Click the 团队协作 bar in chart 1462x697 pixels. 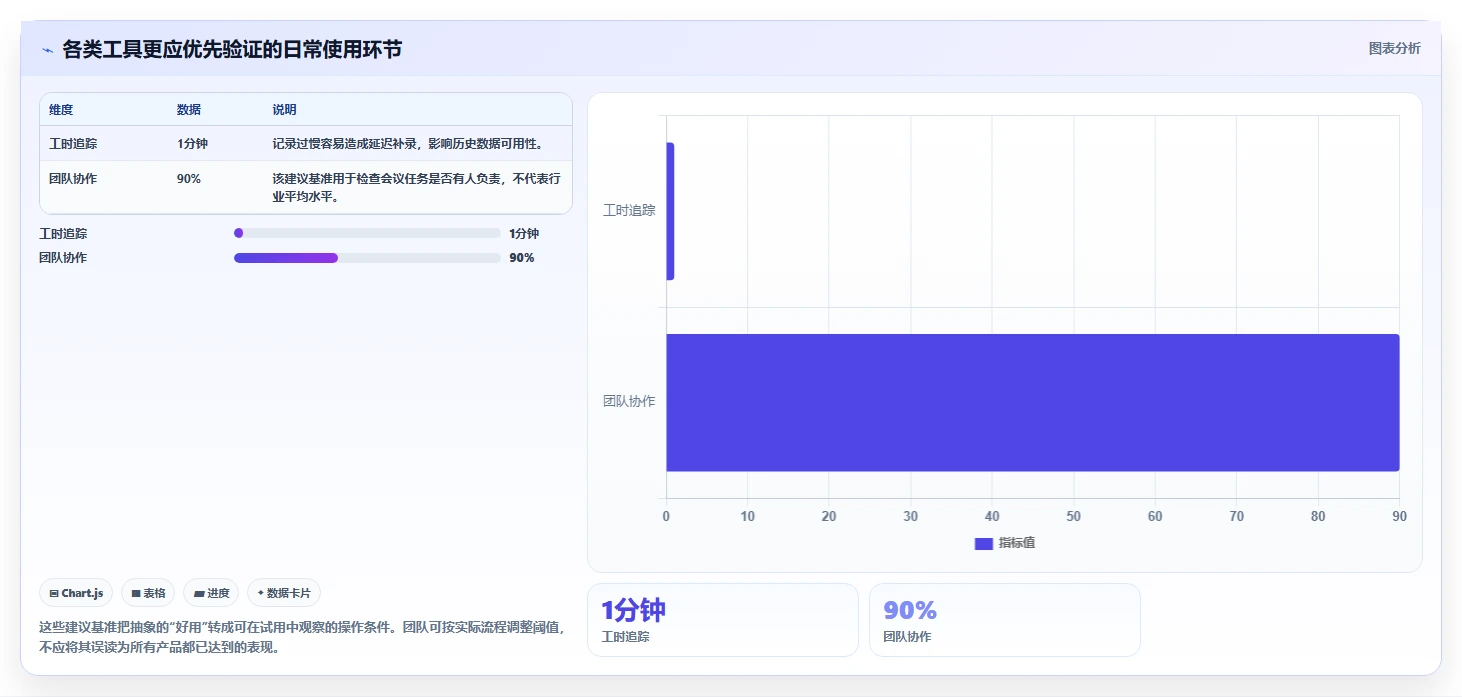click(x=1032, y=402)
